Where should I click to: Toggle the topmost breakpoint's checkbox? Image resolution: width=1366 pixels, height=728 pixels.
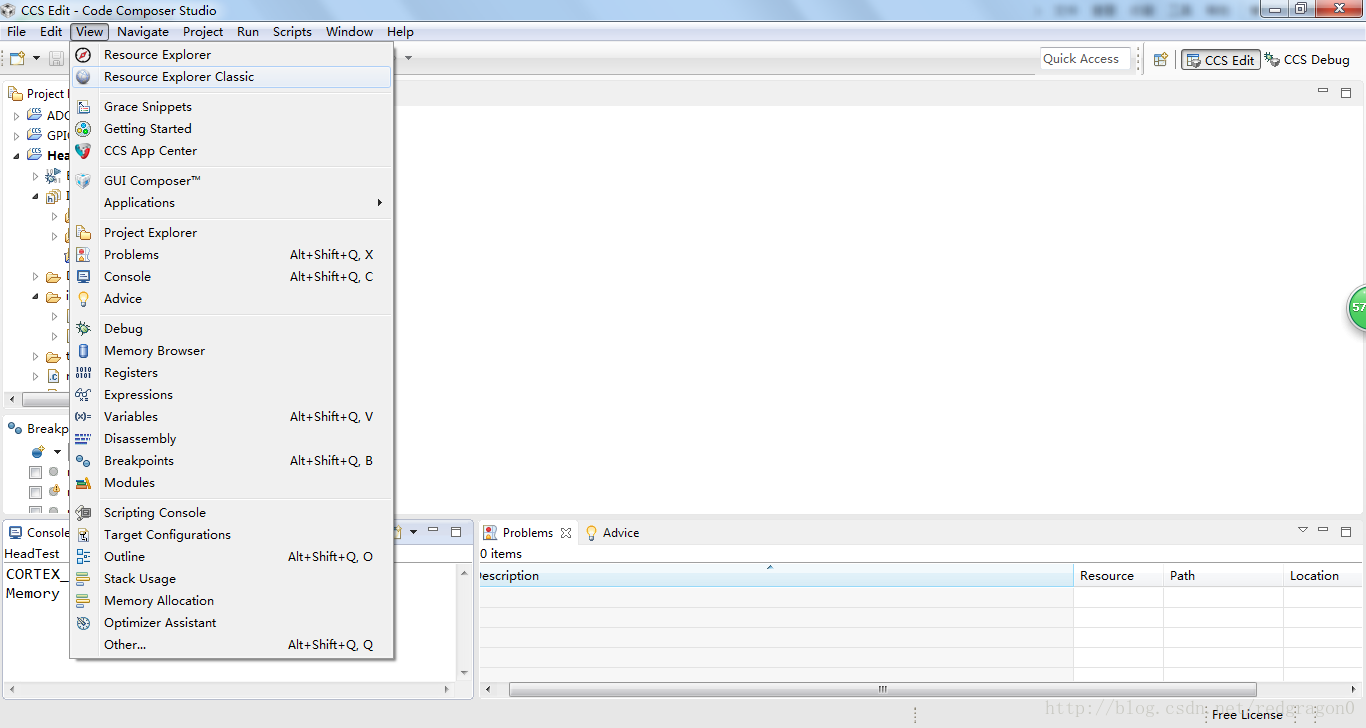click(35, 472)
